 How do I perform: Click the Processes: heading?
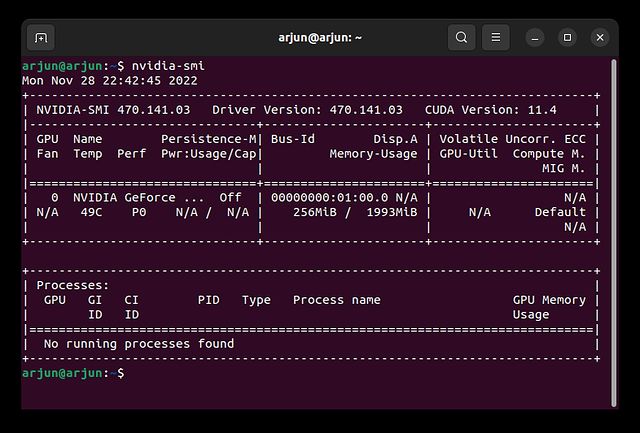(73, 285)
